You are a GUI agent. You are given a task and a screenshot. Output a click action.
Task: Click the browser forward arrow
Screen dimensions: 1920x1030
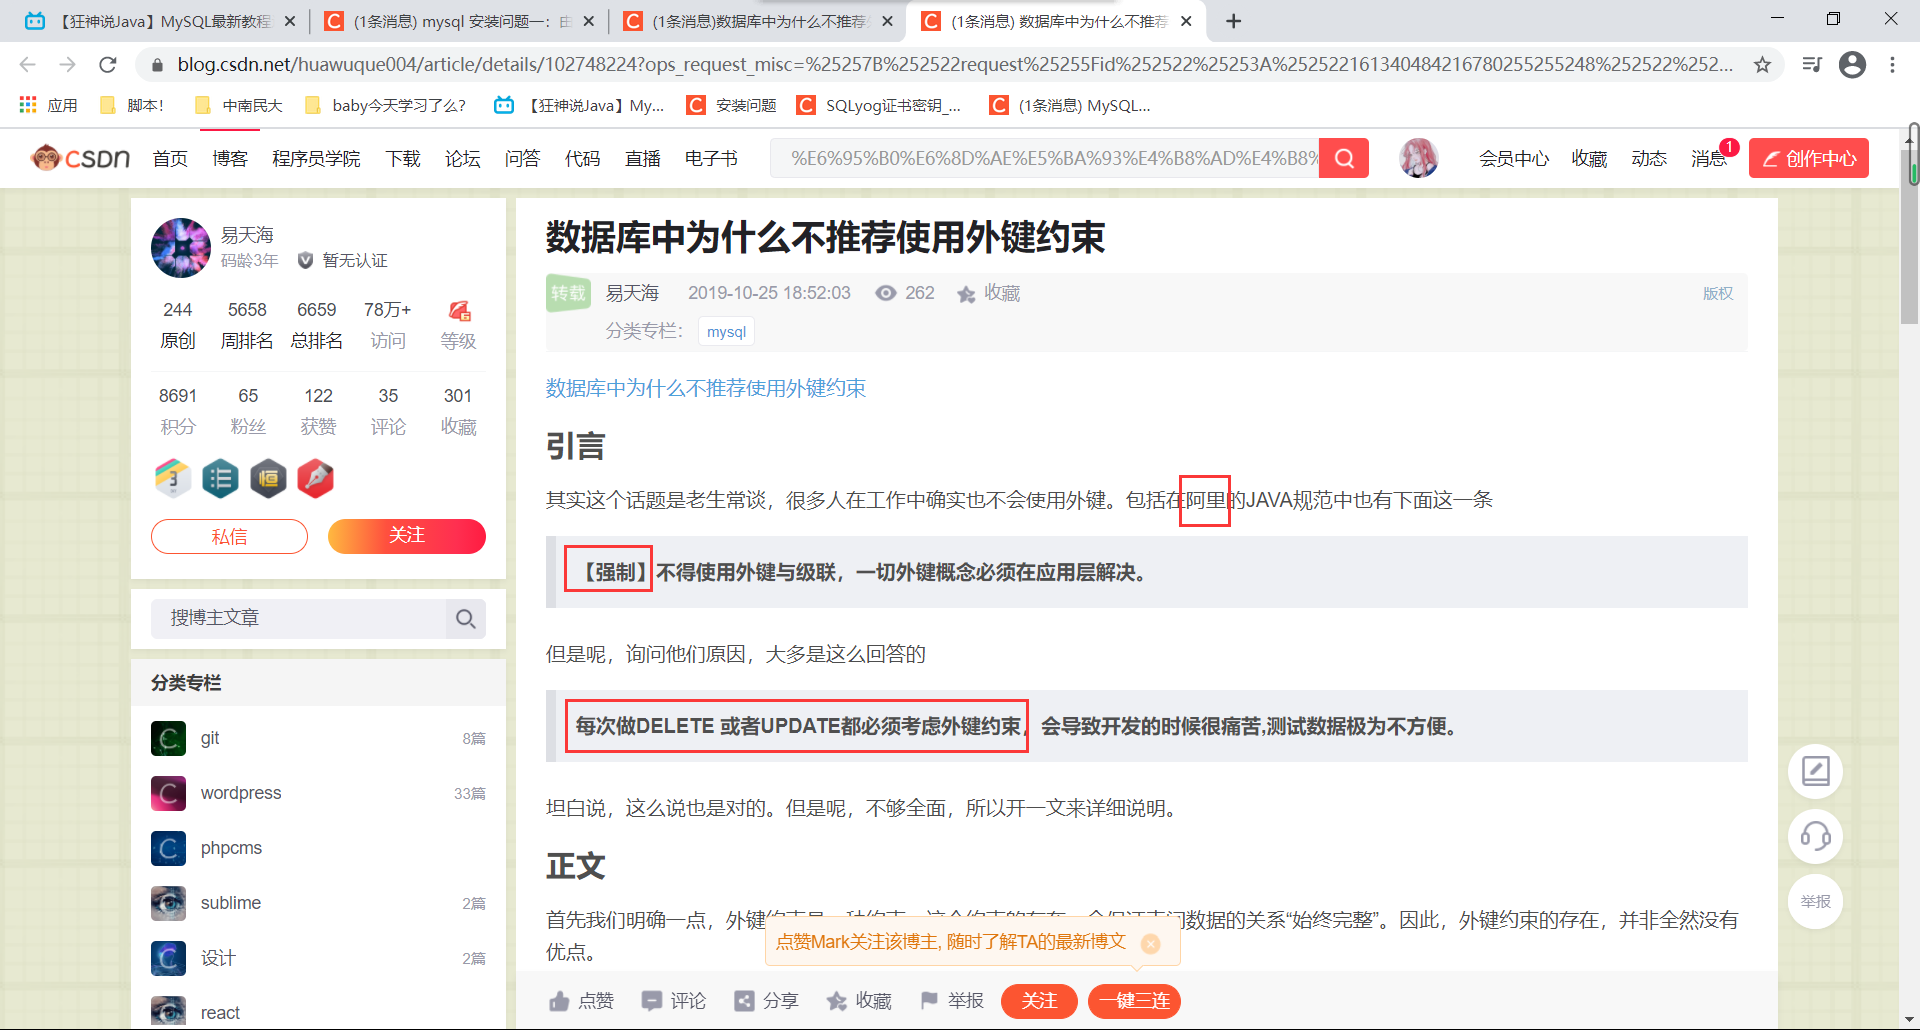68,65
